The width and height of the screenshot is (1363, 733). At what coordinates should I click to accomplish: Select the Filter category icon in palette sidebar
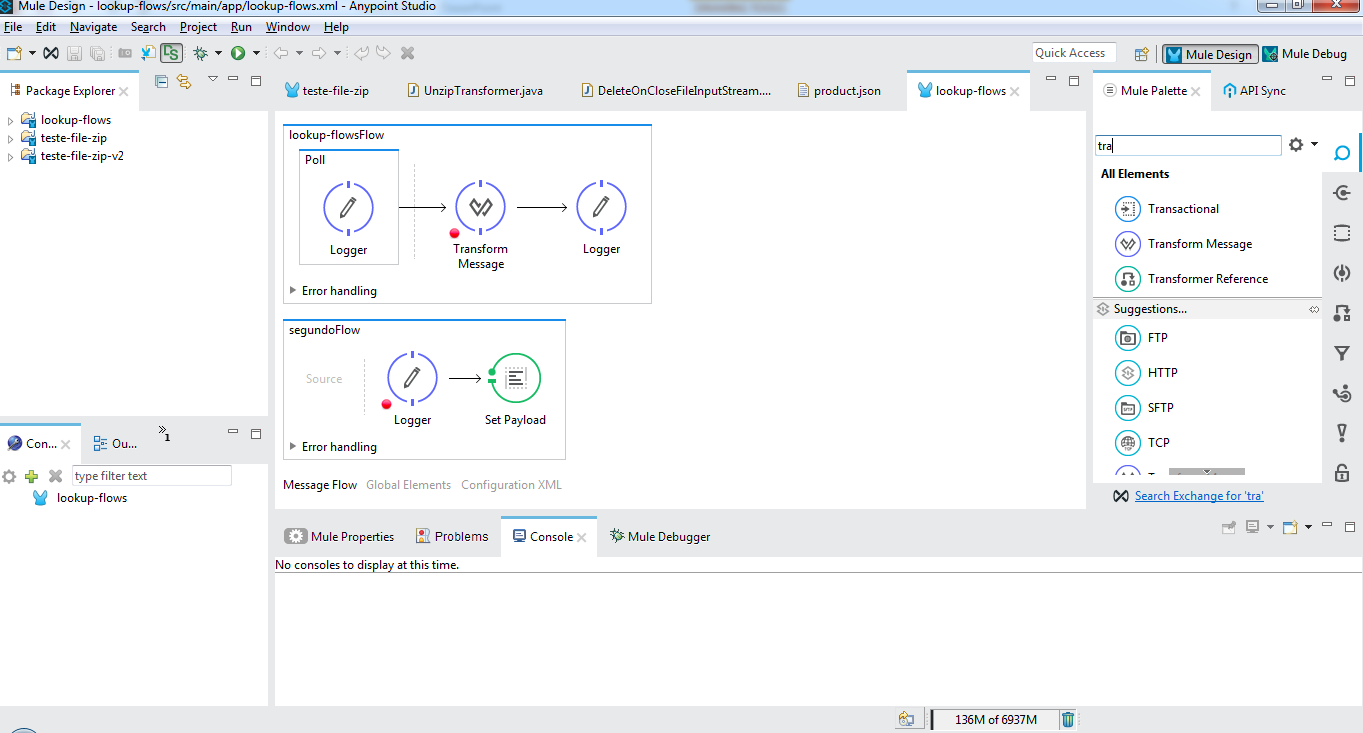1341,352
